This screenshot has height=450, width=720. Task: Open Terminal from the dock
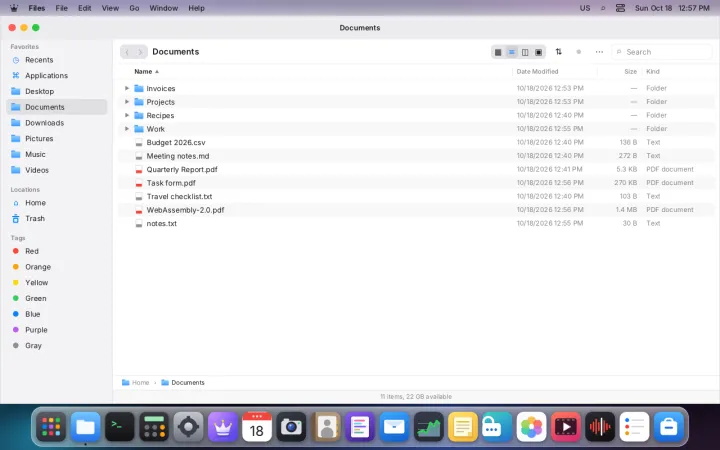point(120,427)
